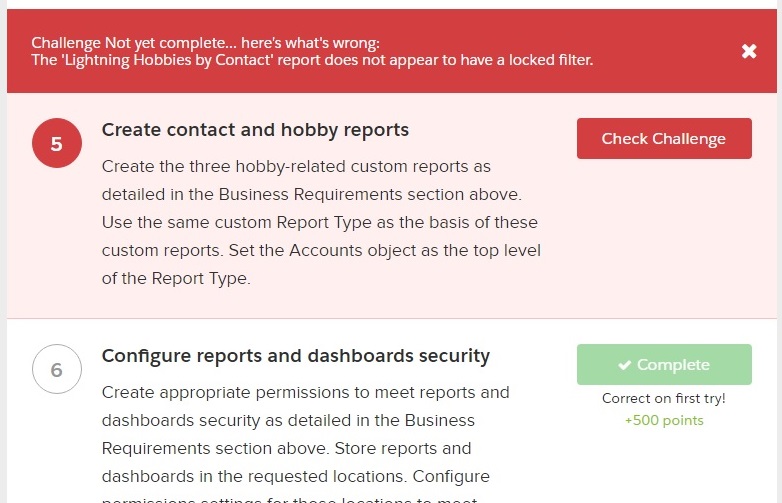Viewport: 782px width, 503px height.
Task: Click the 'Correct on first try!' text
Action: tap(664, 398)
